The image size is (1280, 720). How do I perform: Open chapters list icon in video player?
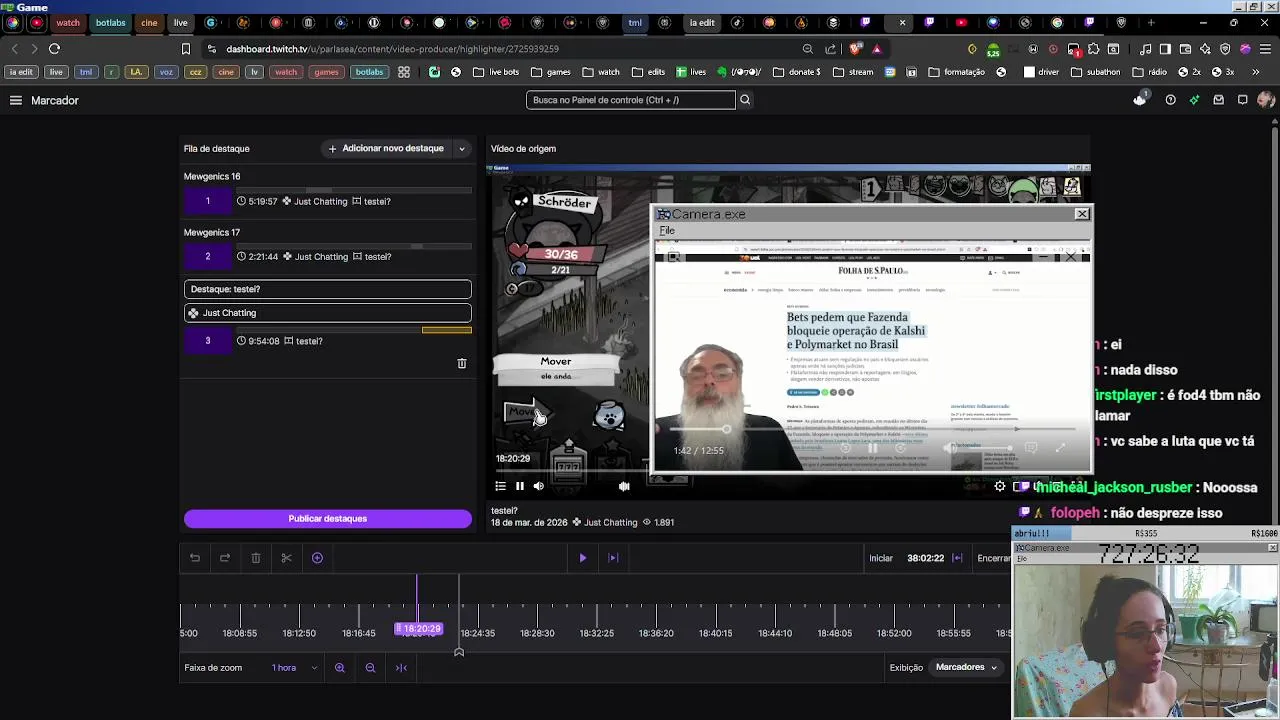(501, 486)
